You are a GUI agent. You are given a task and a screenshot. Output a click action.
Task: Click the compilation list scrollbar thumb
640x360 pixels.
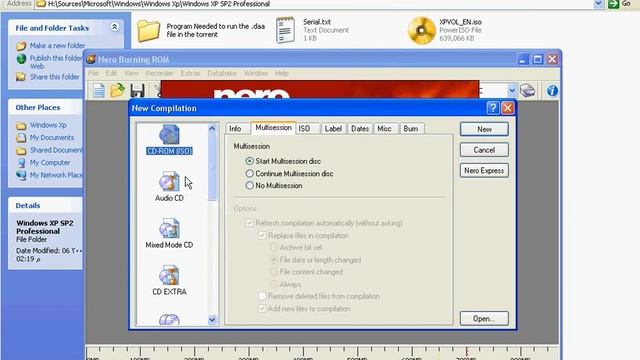click(212, 167)
